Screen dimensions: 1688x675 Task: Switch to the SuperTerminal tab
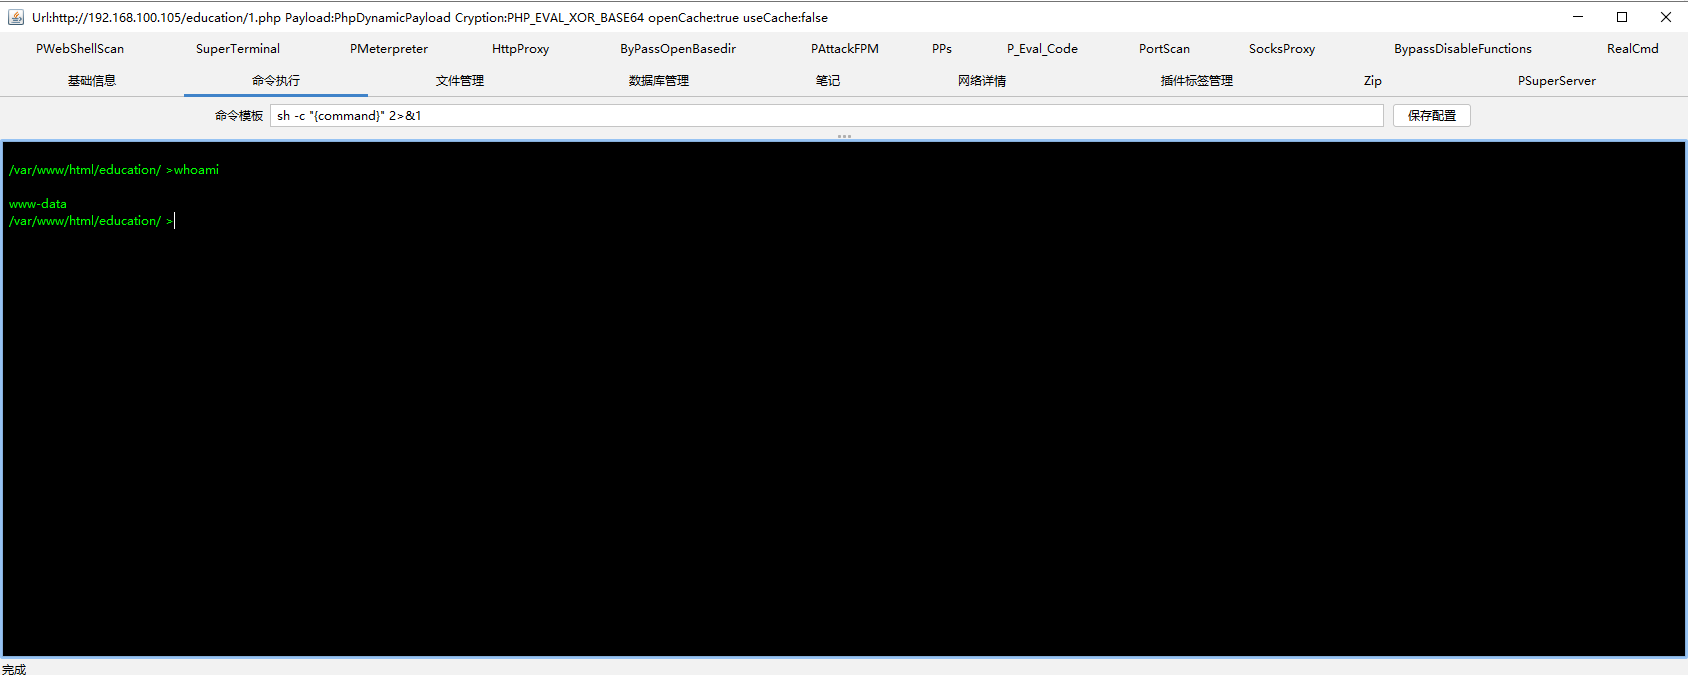pos(238,48)
